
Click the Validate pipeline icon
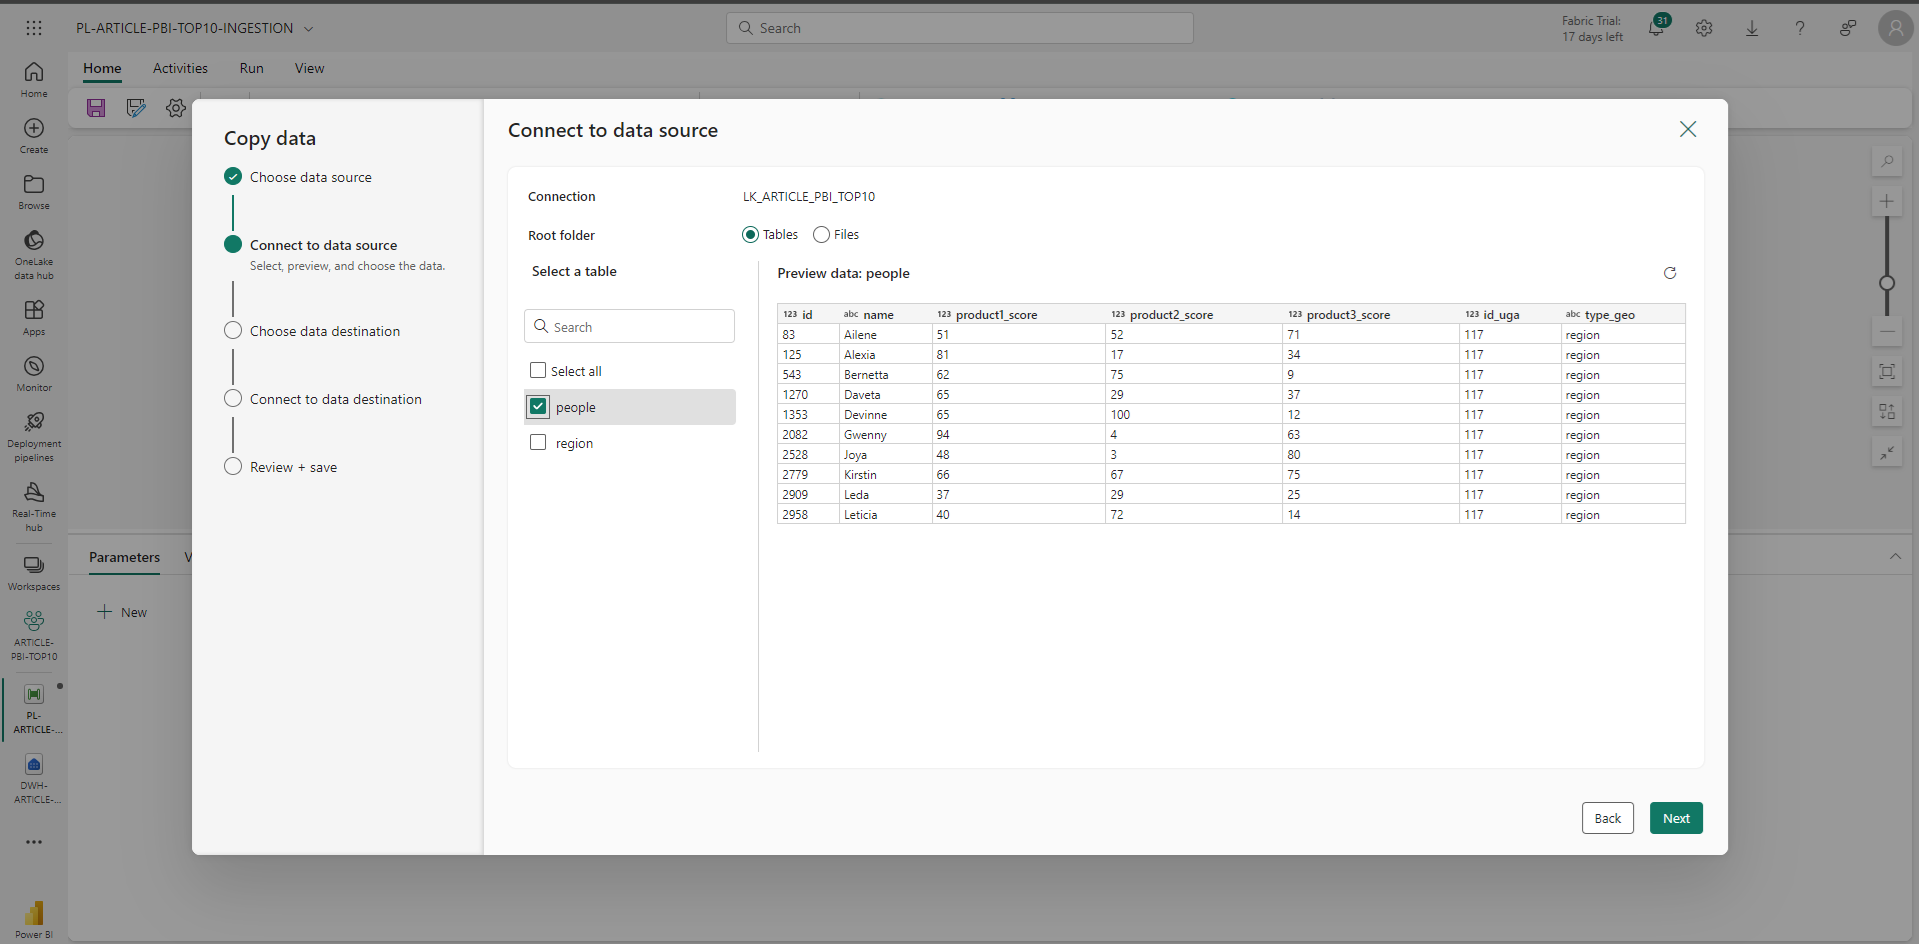click(136, 108)
